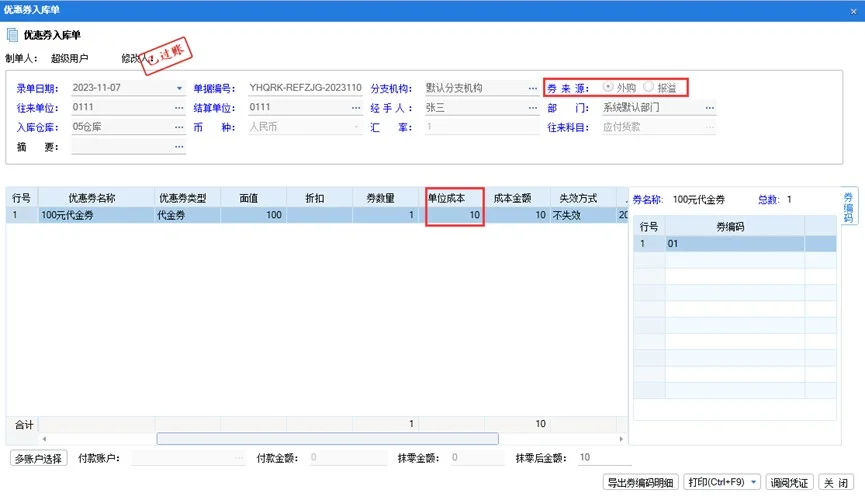Click the grid scrollbar left arrow
The width and height of the screenshot is (865, 500).
[44, 439]
